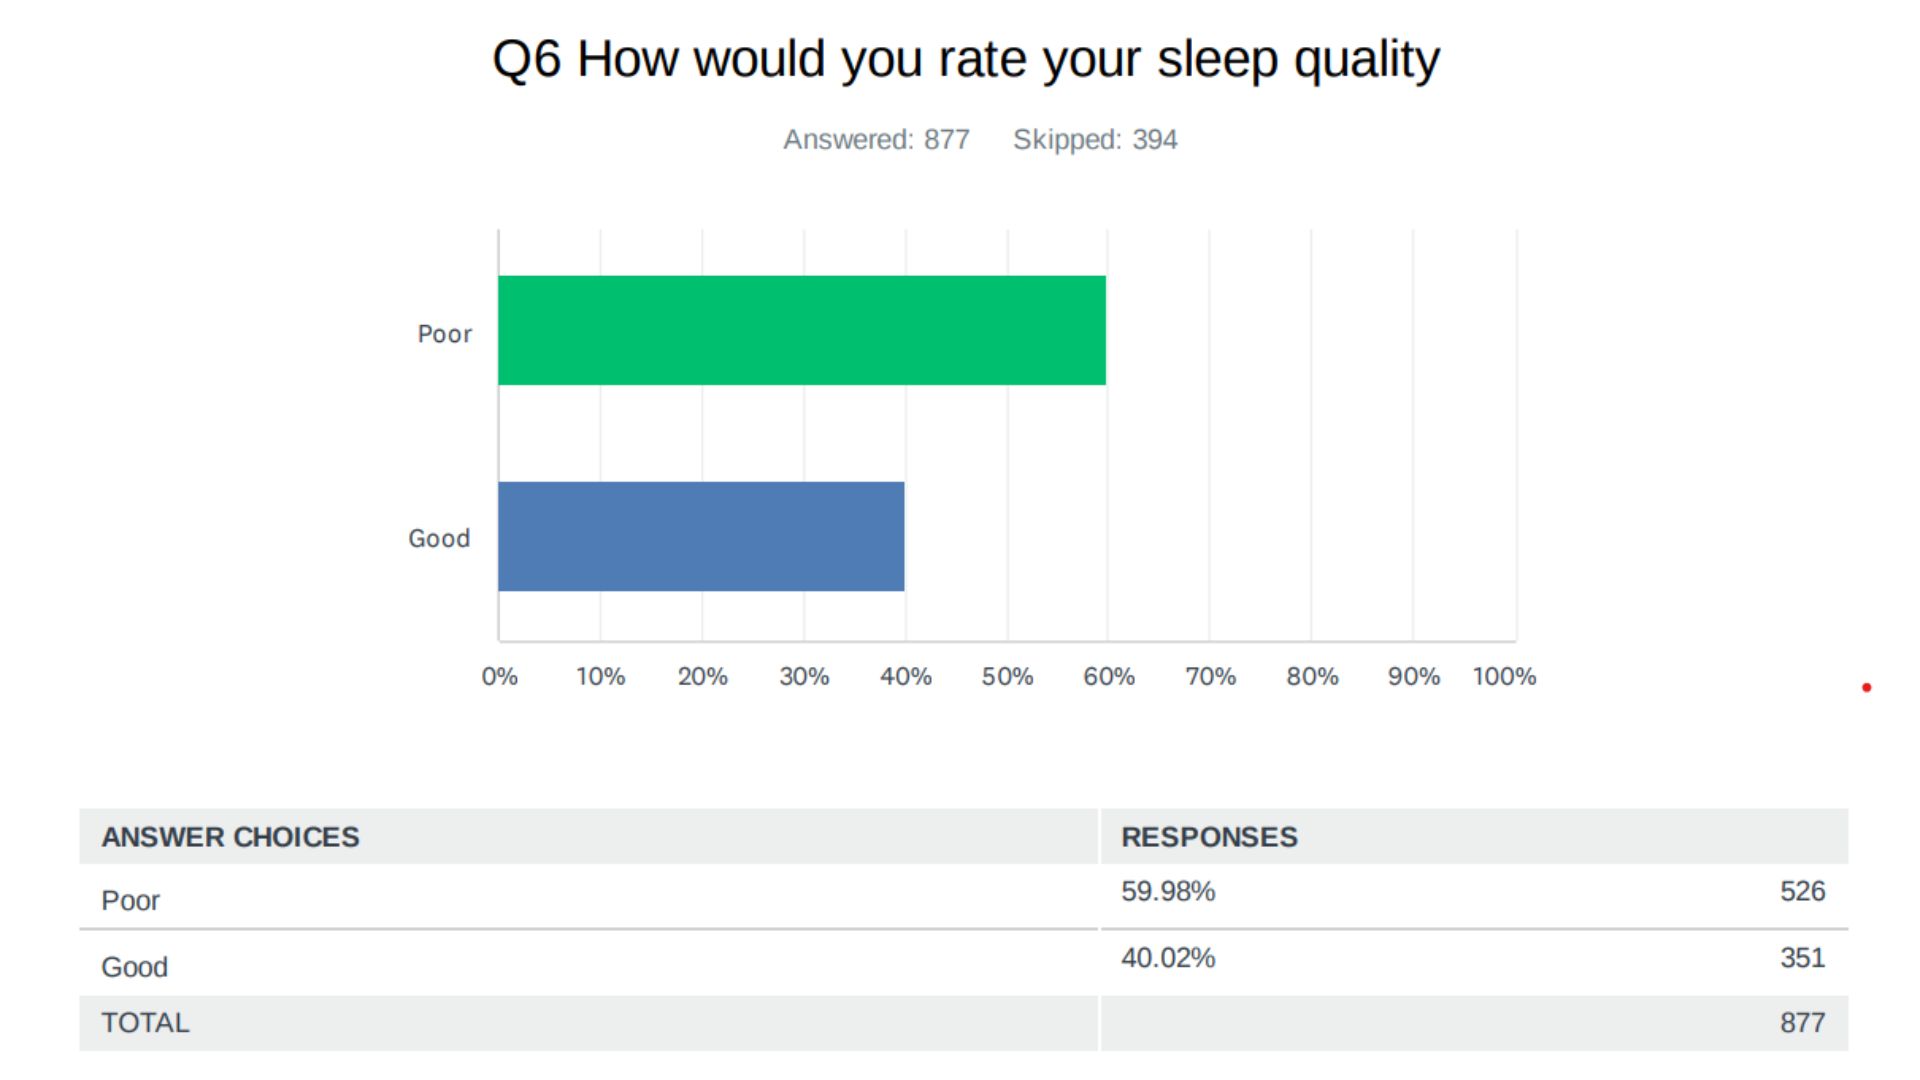The height and width of the screenshot is (1080, 1920).
Task: Click the 50% axis label
Action: pyautogui.click(x=1007, y=677)
